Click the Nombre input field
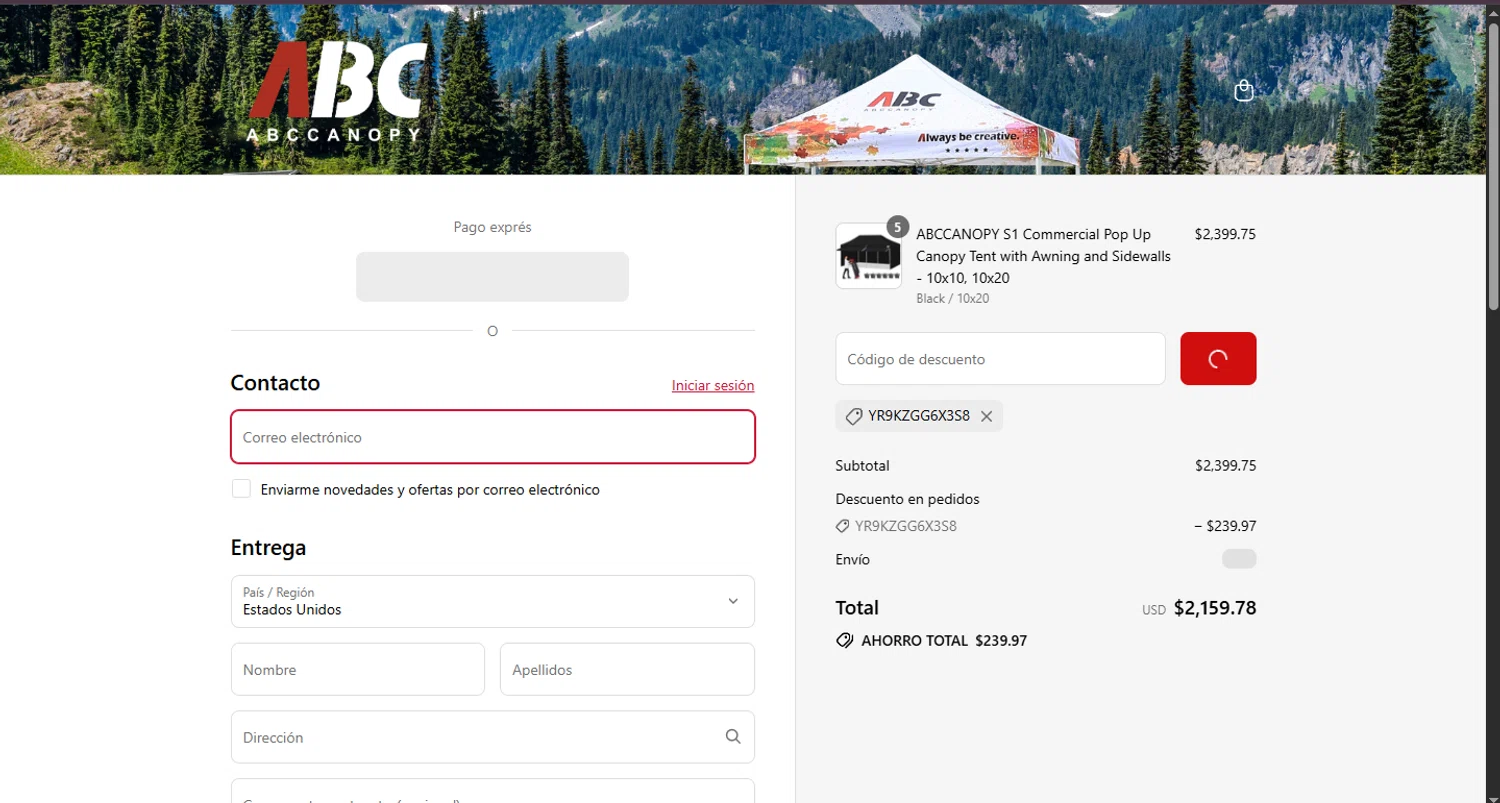Screen dimensions: 1500x803 pyautogui.click(x=358, y=669)
